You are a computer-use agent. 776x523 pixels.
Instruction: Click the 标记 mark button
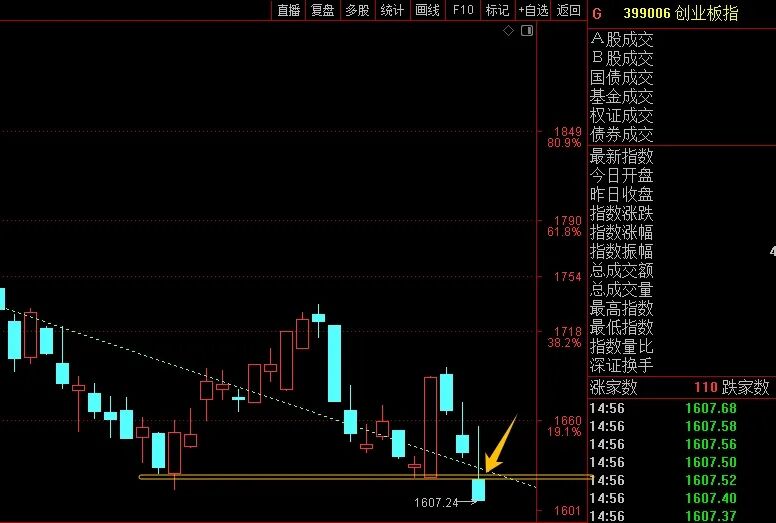click(497, 10)
